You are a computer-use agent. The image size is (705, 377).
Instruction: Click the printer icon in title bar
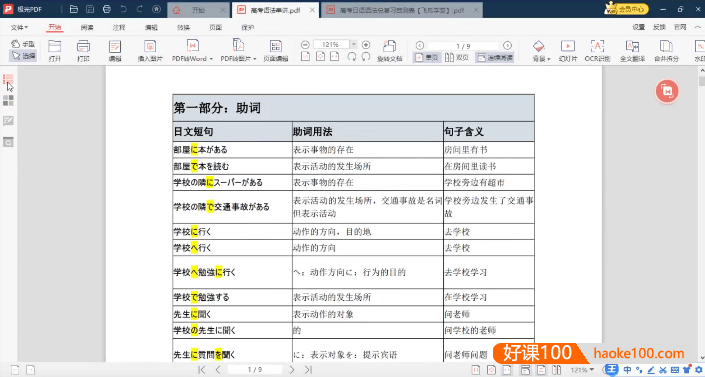click(x=107, y=9)
